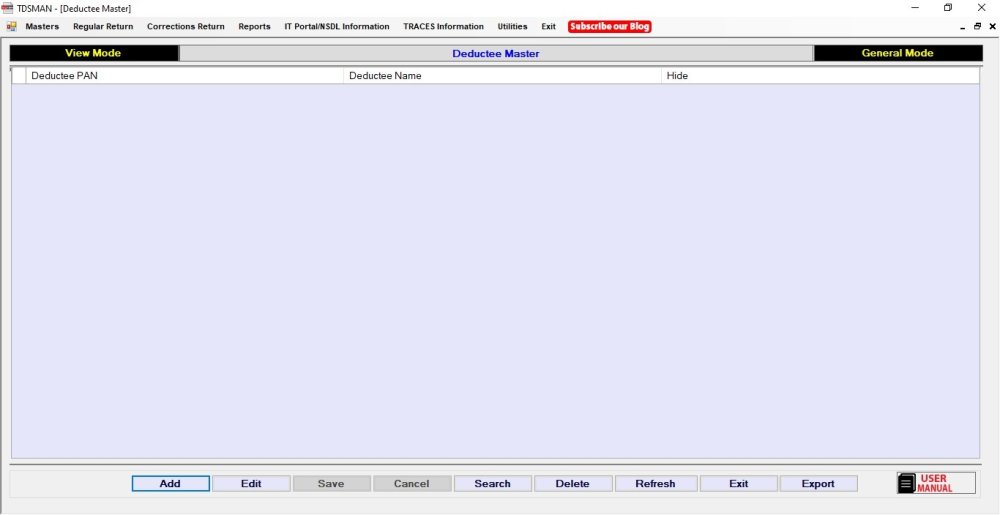This screenshot has width=1000, height=515.
Task: Close the inner Deductee Master window
Action: pyautogui.click(x=992, y=27)
